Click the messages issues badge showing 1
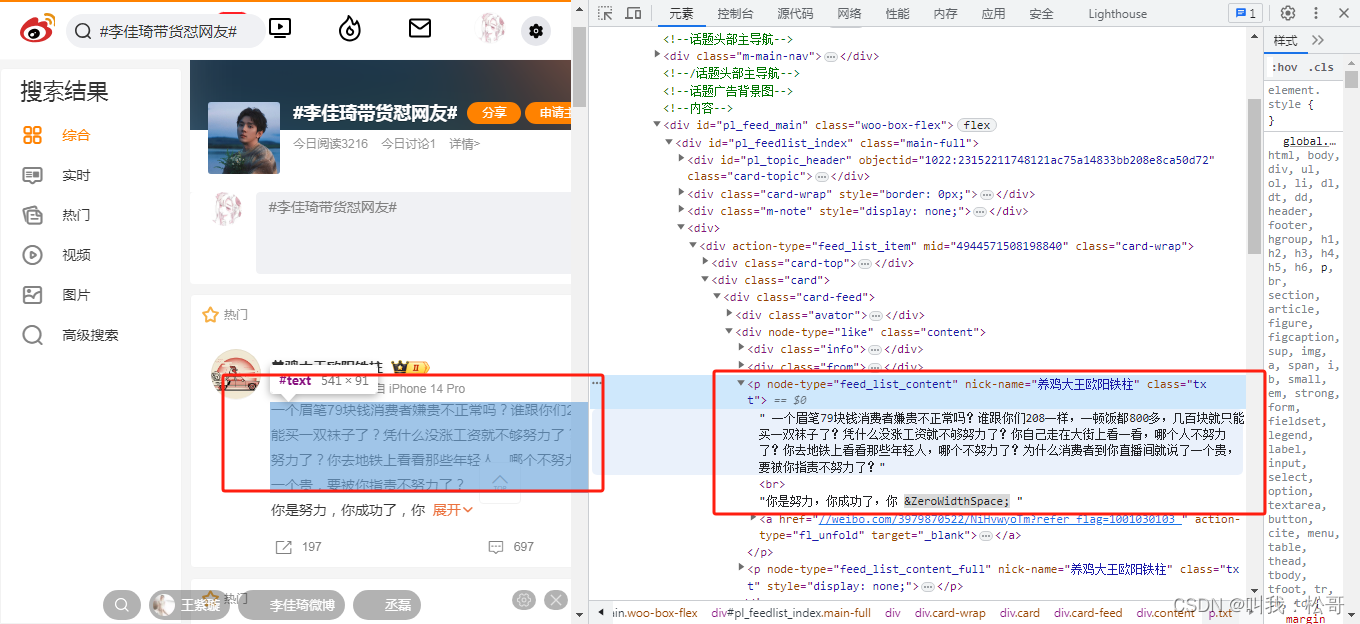The height and width of the screenshot is (624, 1360). [1246, 13]
